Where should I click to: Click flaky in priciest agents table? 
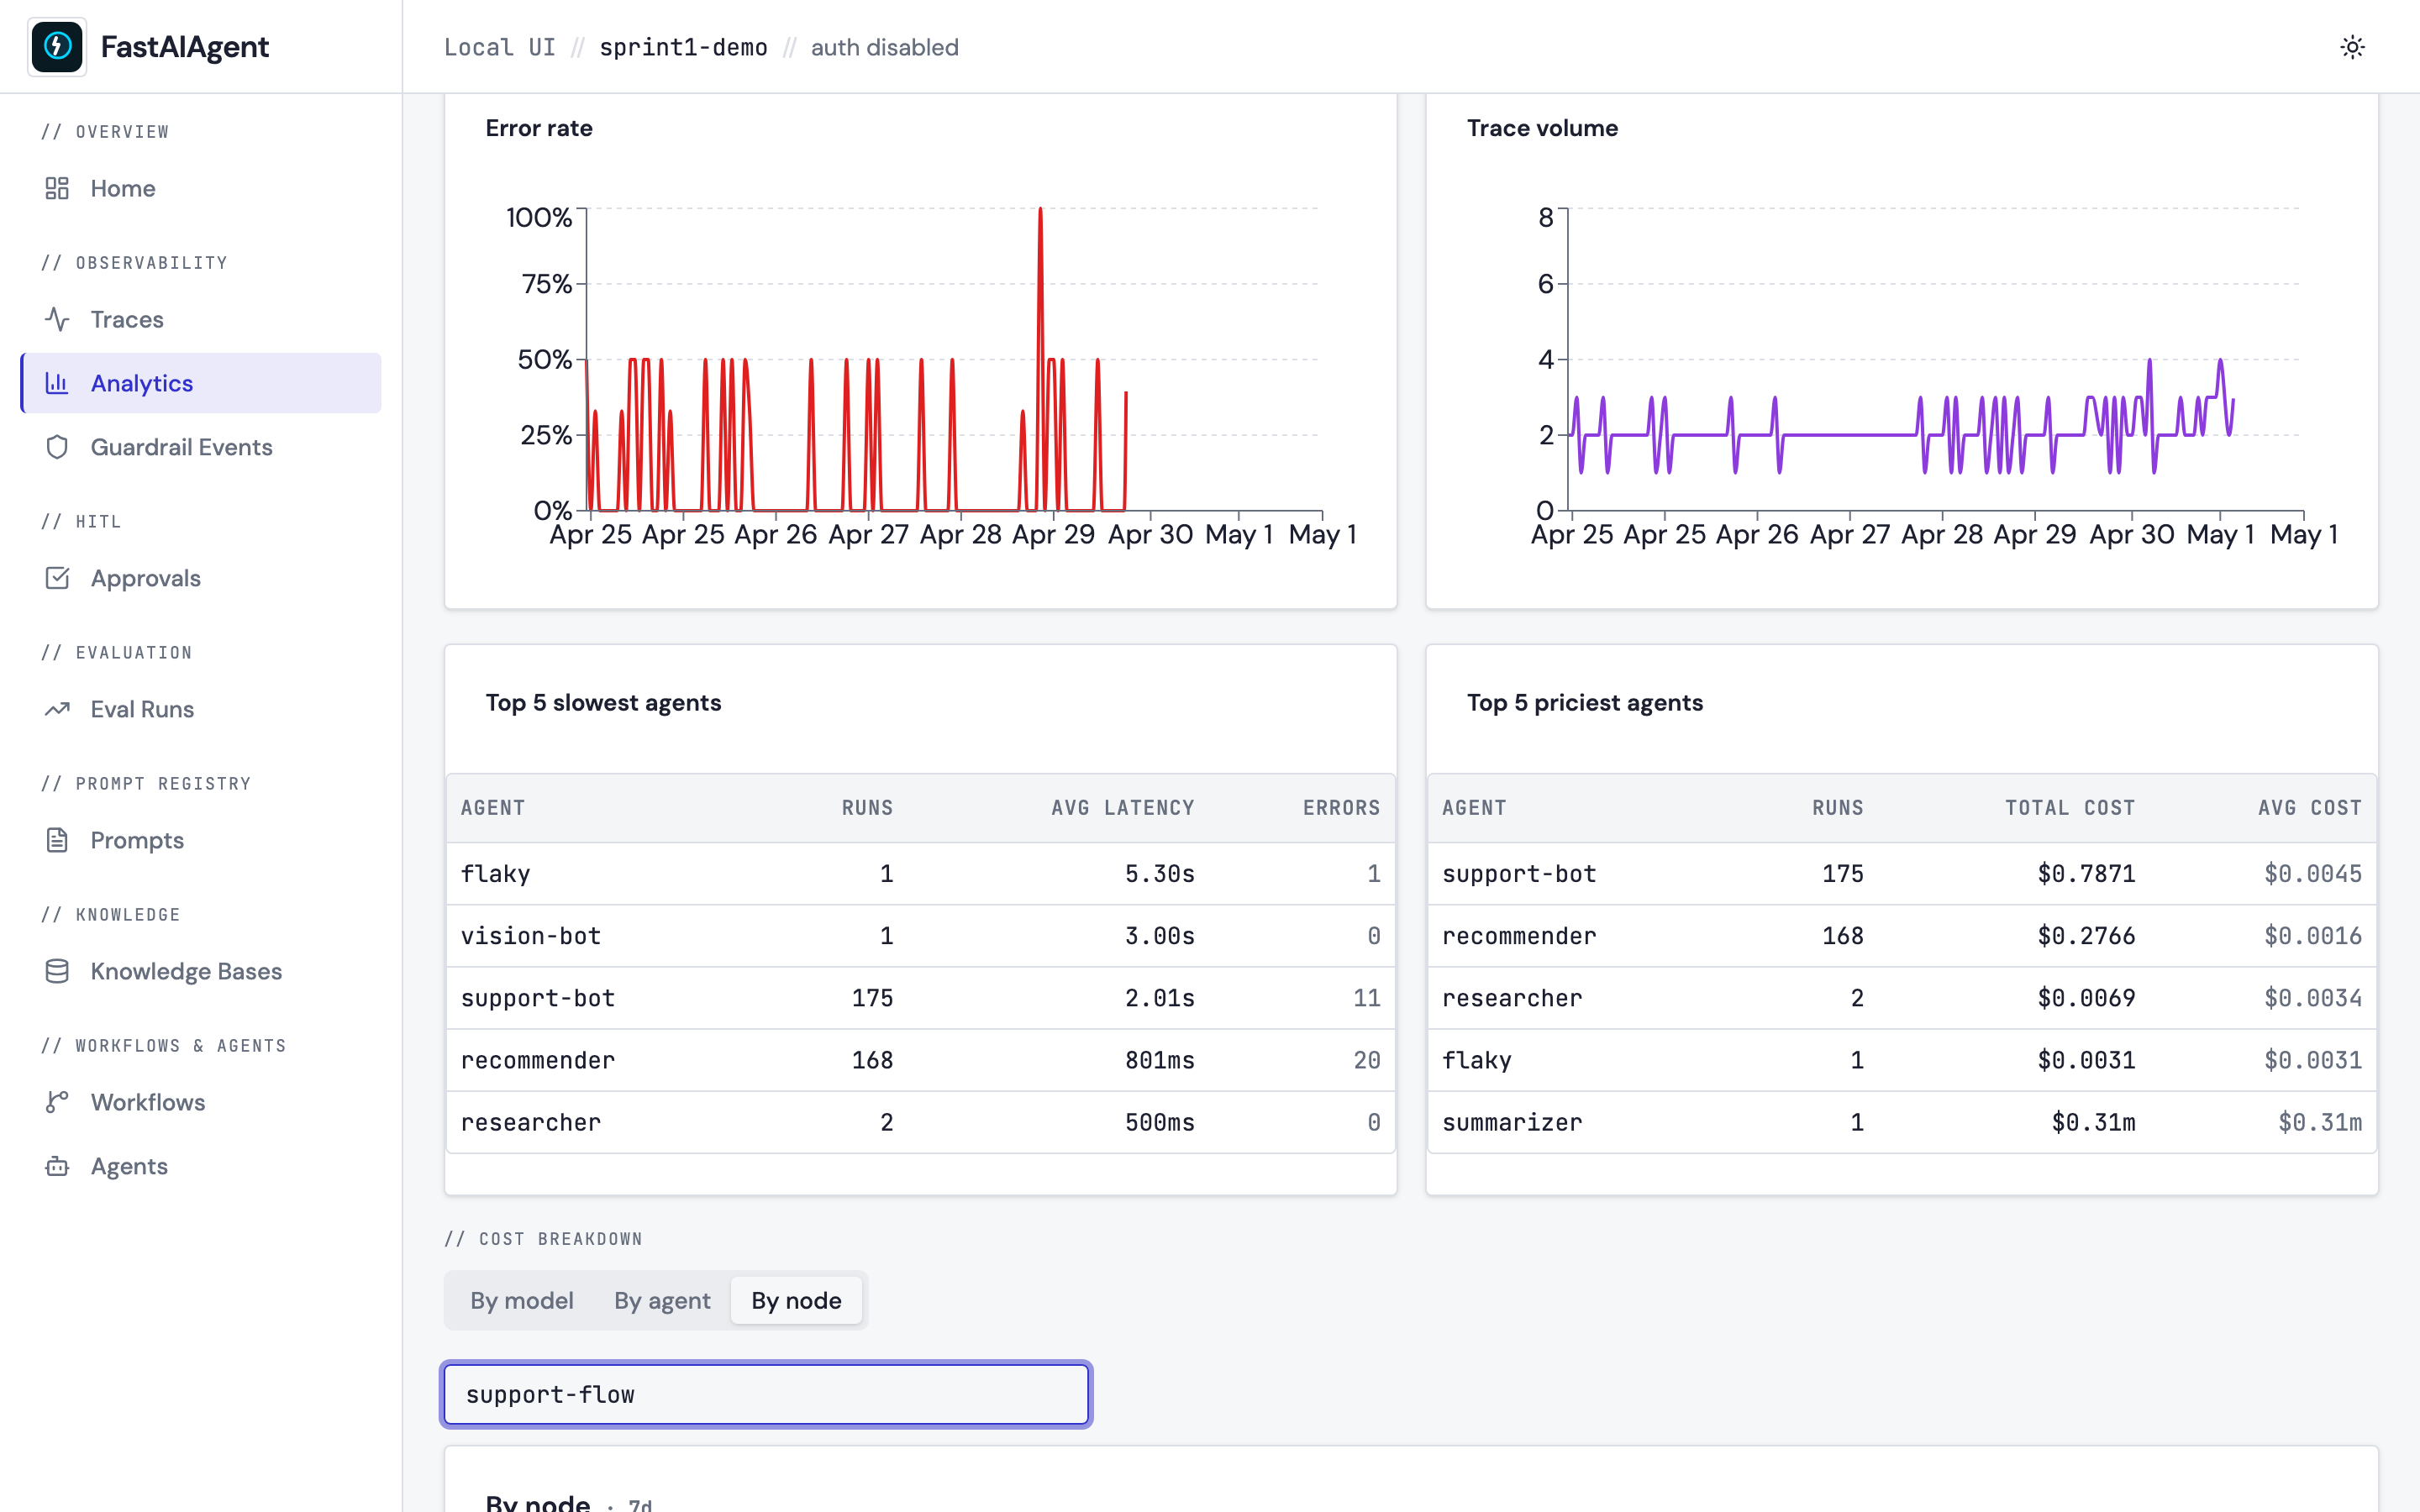1901,1060
